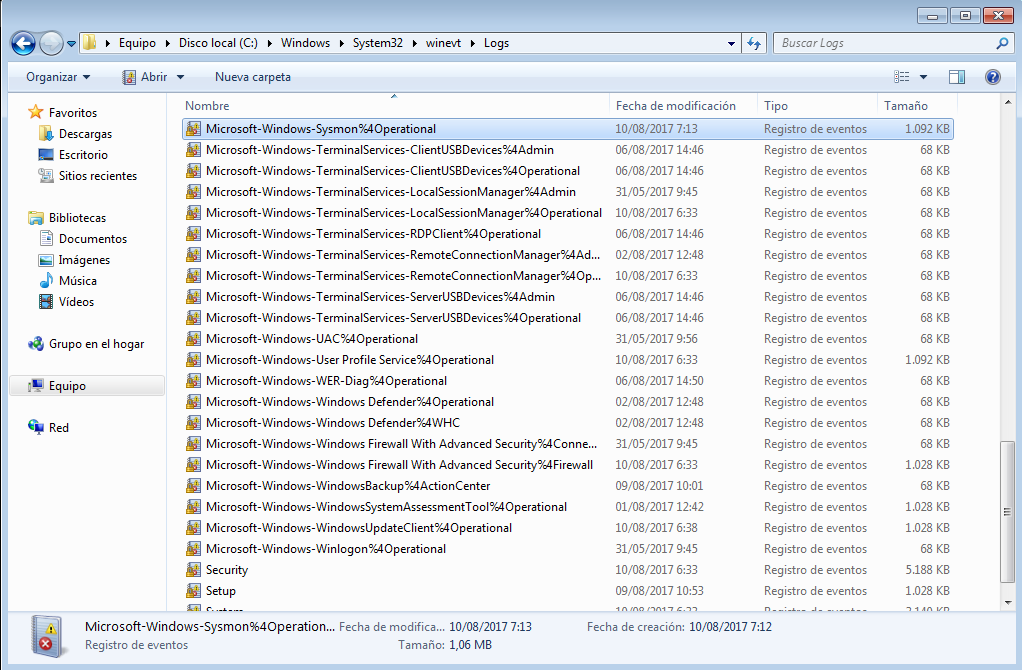Click the refresh button beside address bar
The image size is (1022, 670).
click(x=754, y=43)
